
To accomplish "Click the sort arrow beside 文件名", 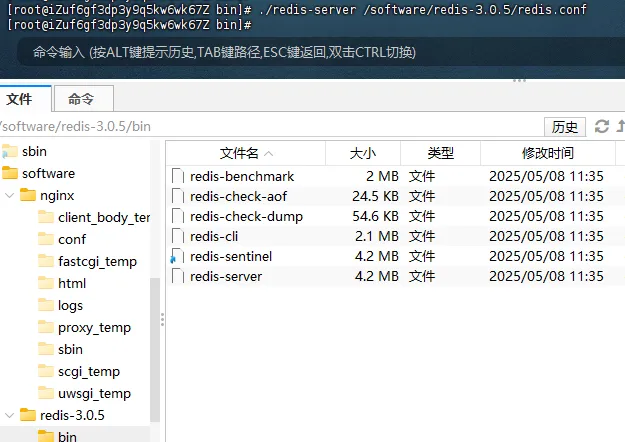I will 269,153.
